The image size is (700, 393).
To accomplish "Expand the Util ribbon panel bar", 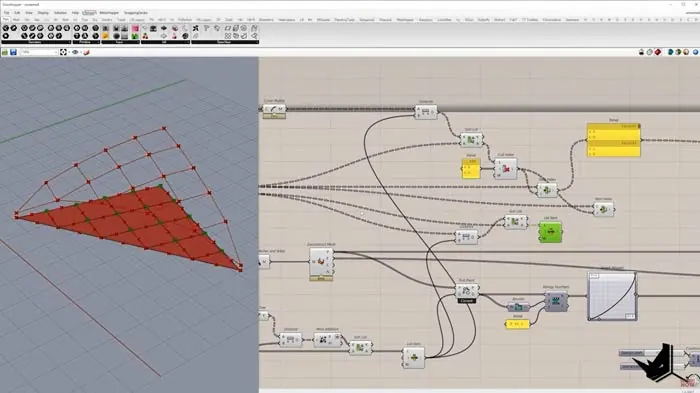I will [165, 42].
